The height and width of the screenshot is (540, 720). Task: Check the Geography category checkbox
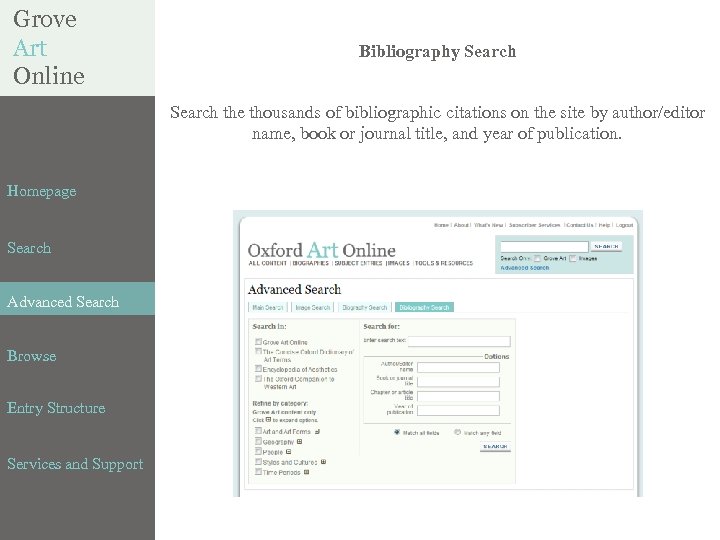click(x=258, y=441)
